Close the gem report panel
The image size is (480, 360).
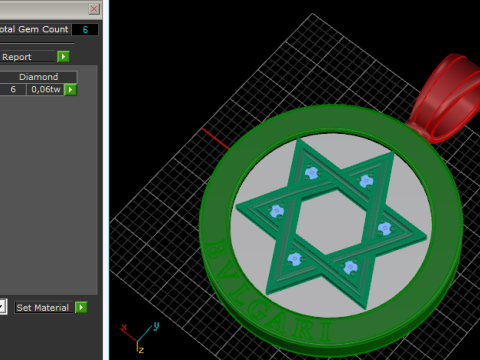(94, 9)
